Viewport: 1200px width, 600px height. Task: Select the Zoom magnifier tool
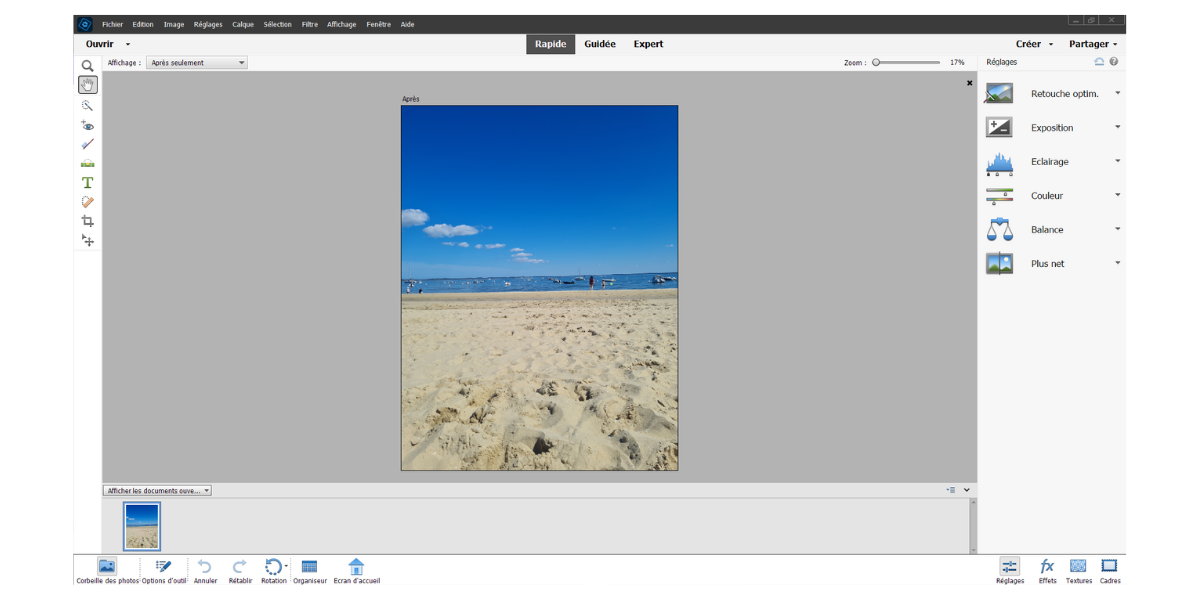(x=87, y=66)
